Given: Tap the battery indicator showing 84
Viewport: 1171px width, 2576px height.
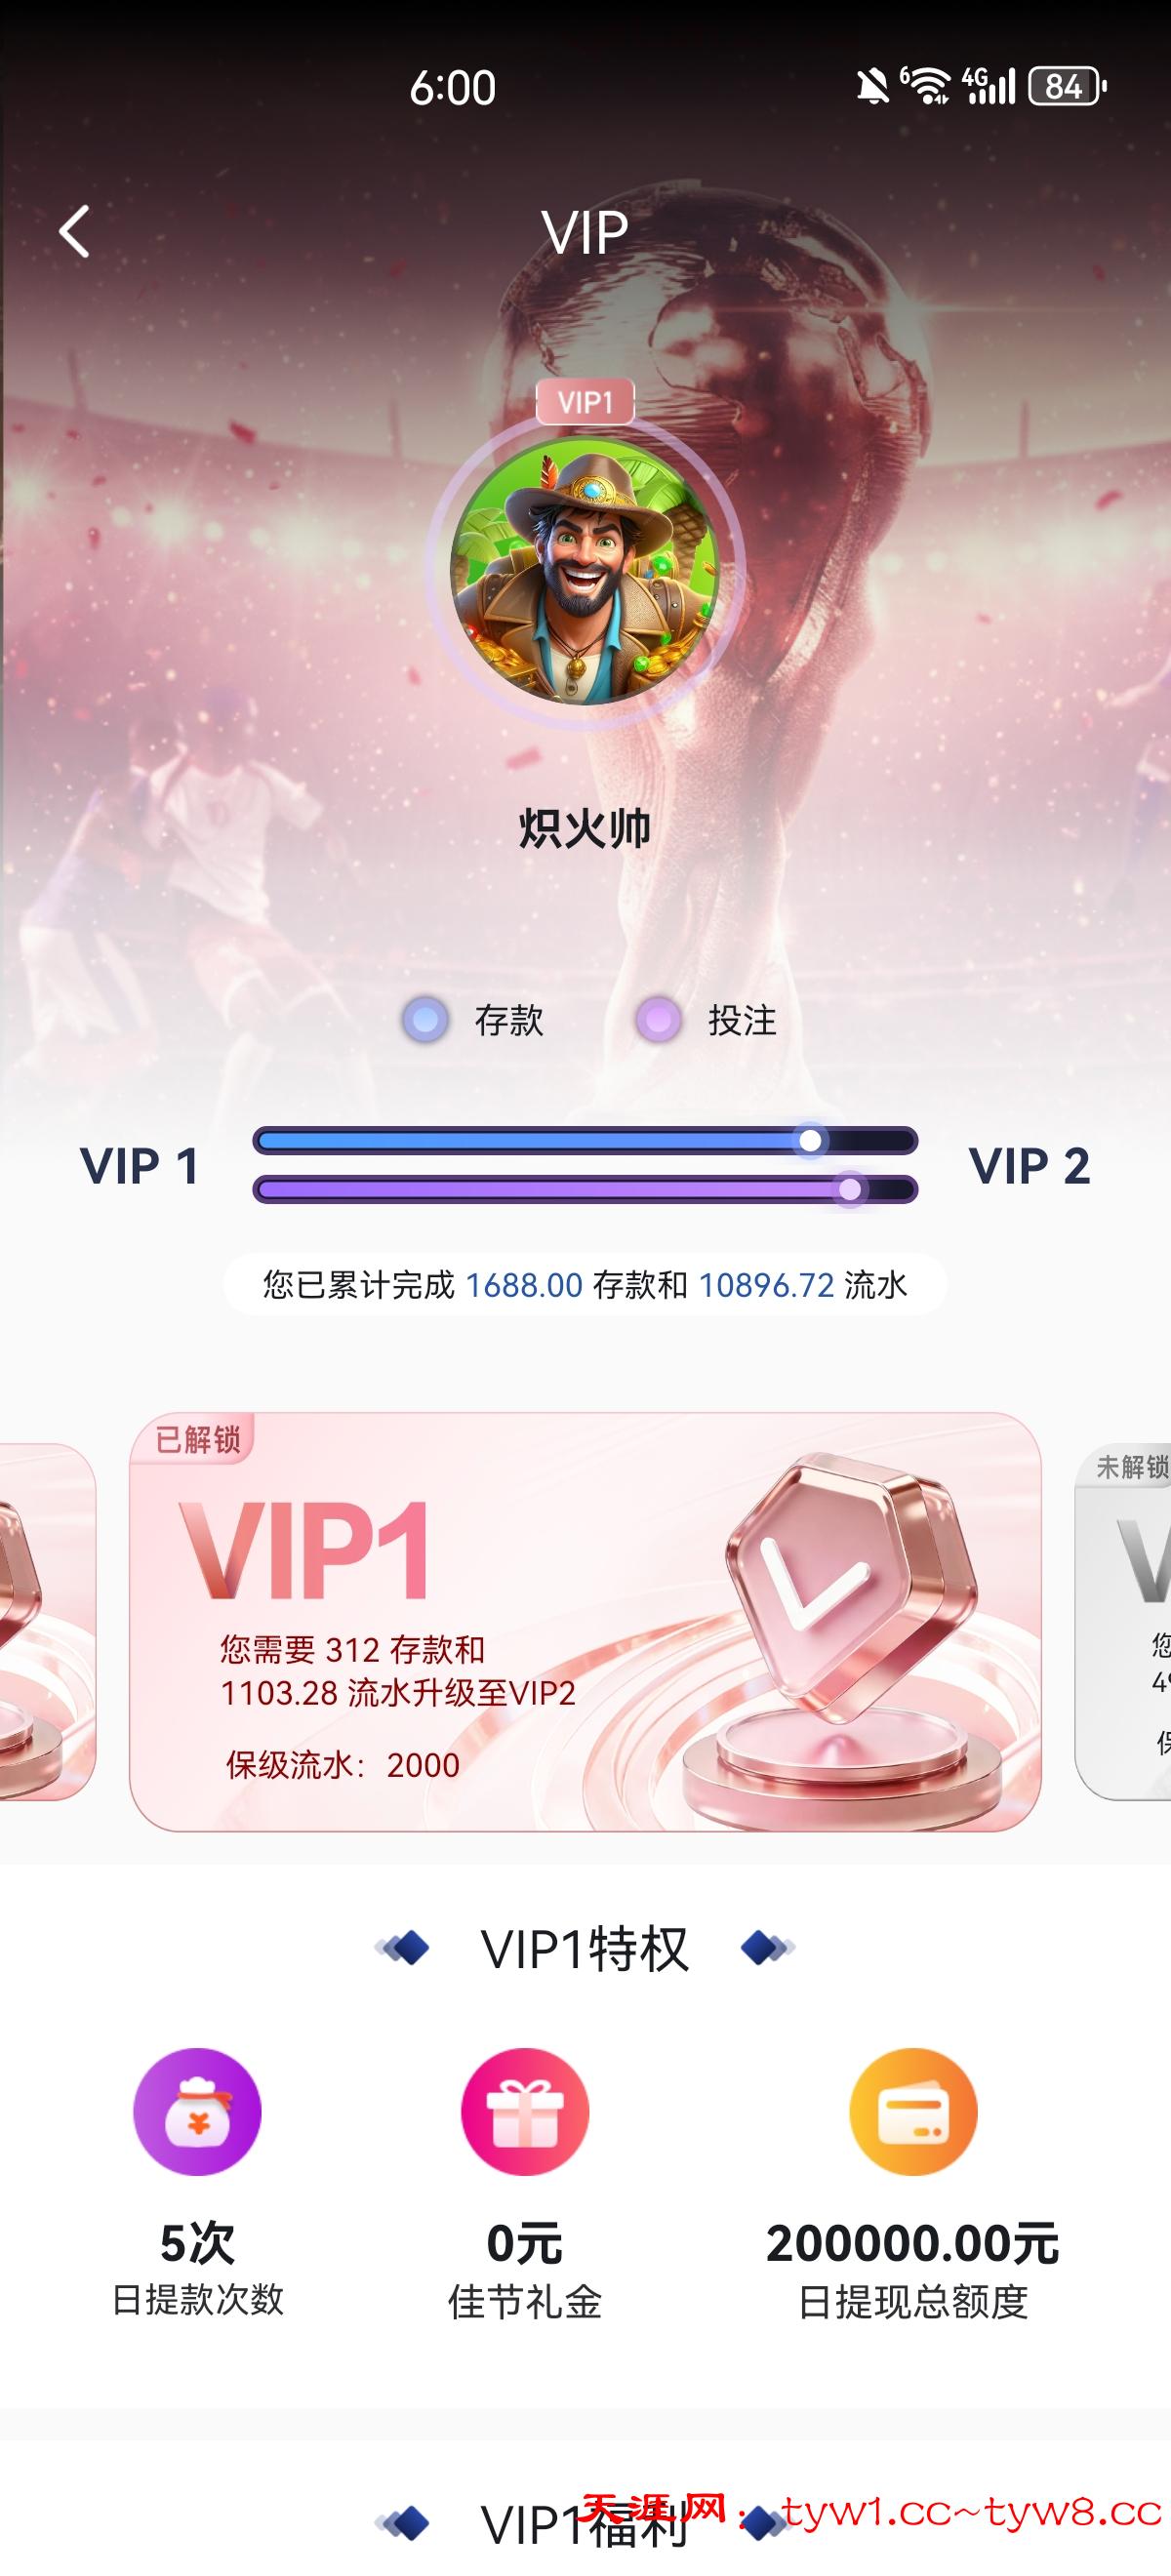Looking at the screenshot, I should (1067, 87).
